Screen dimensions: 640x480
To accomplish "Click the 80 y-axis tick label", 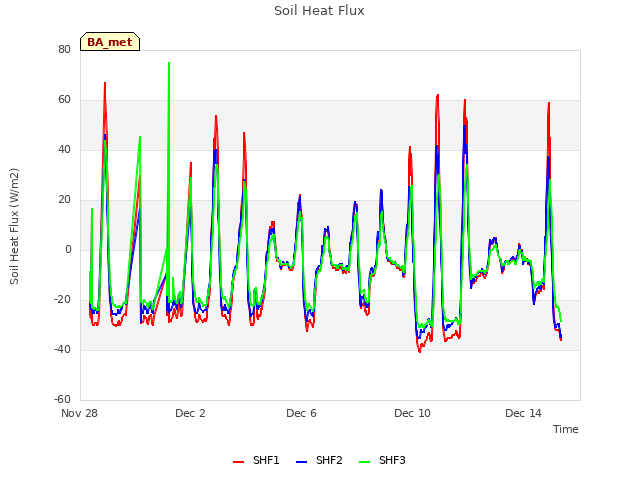I will tap(64, 49).
